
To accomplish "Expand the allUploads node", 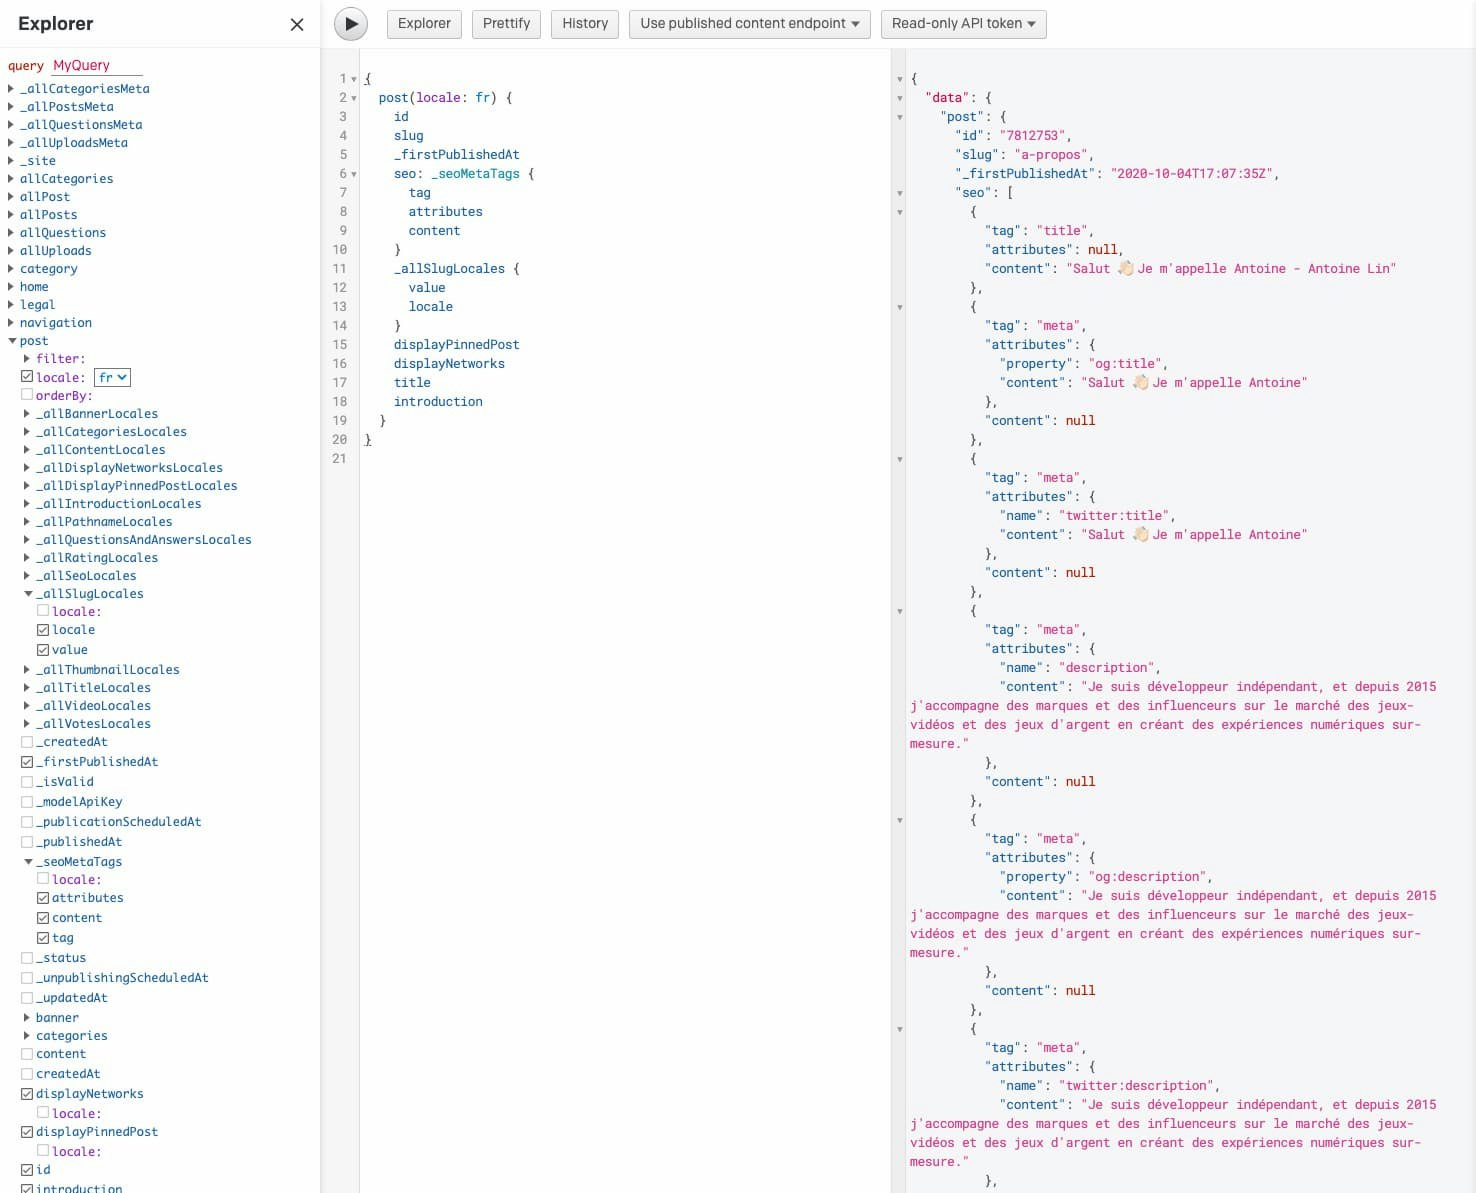I will pyautogui.click(x=11, y=250).
